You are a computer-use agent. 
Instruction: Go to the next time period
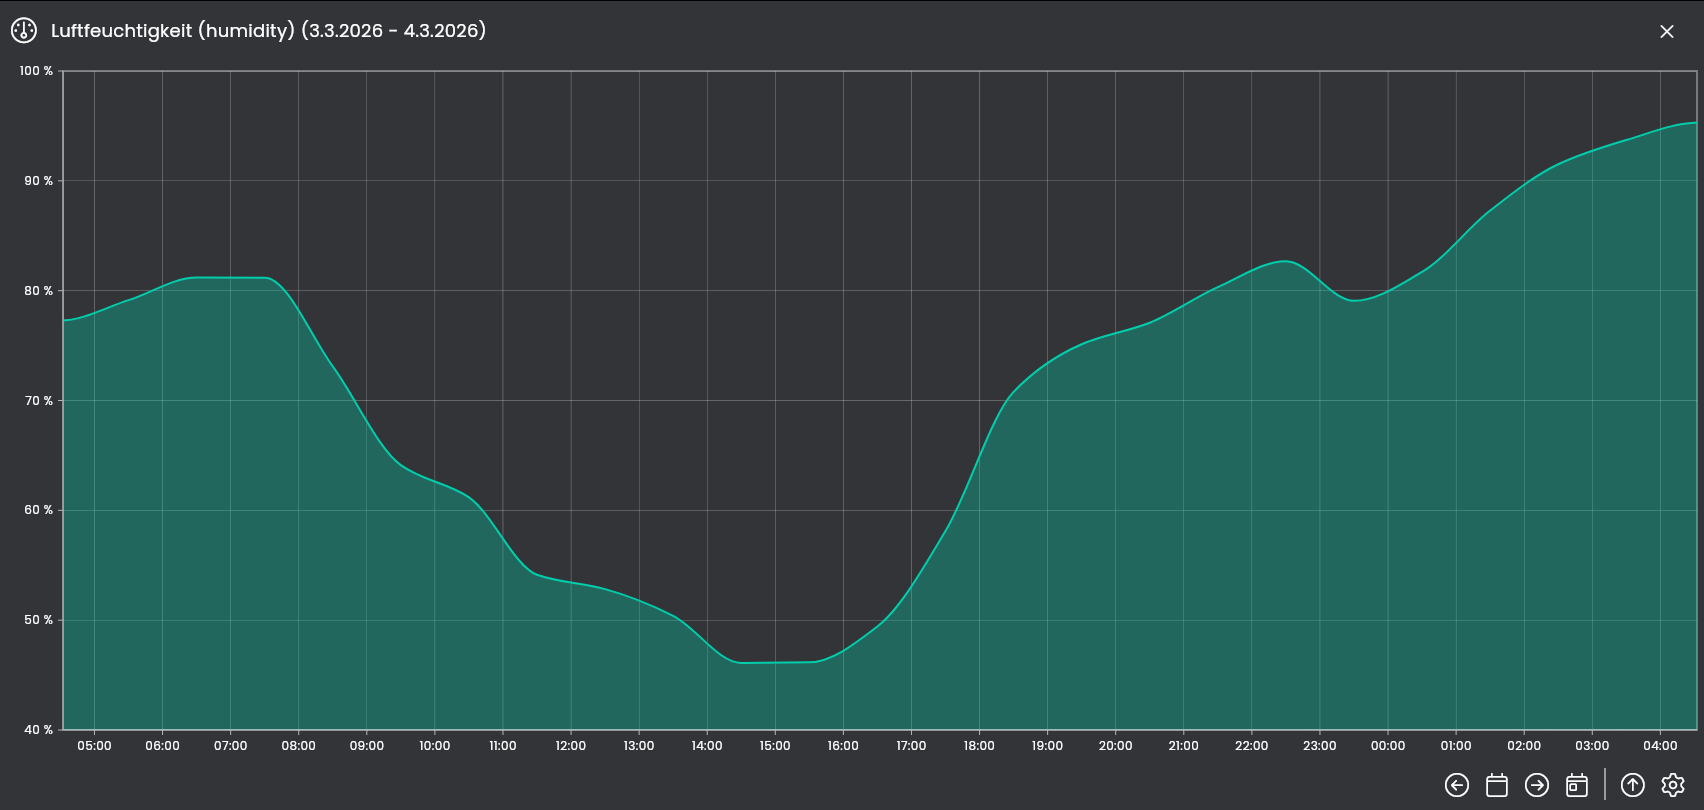tap(1537, 785)
